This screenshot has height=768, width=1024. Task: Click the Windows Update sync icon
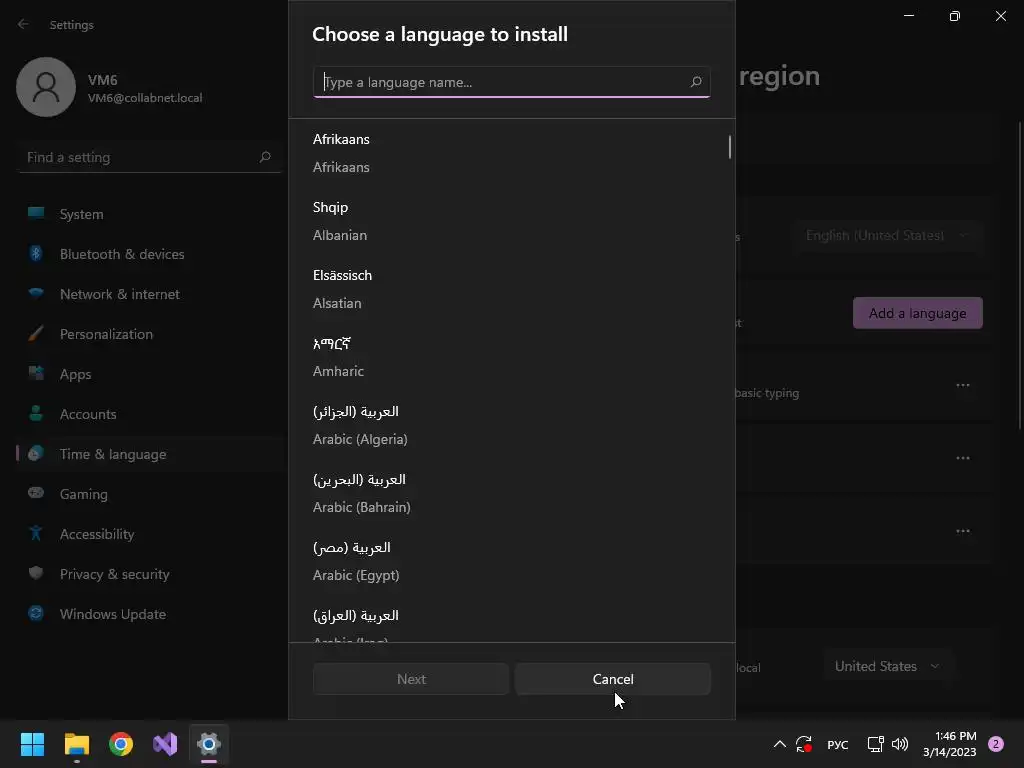click(x=36, y=613)
